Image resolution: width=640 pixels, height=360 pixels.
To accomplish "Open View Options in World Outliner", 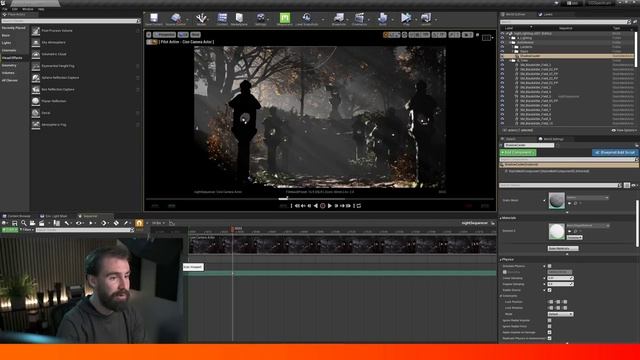I will pos(624,131).
